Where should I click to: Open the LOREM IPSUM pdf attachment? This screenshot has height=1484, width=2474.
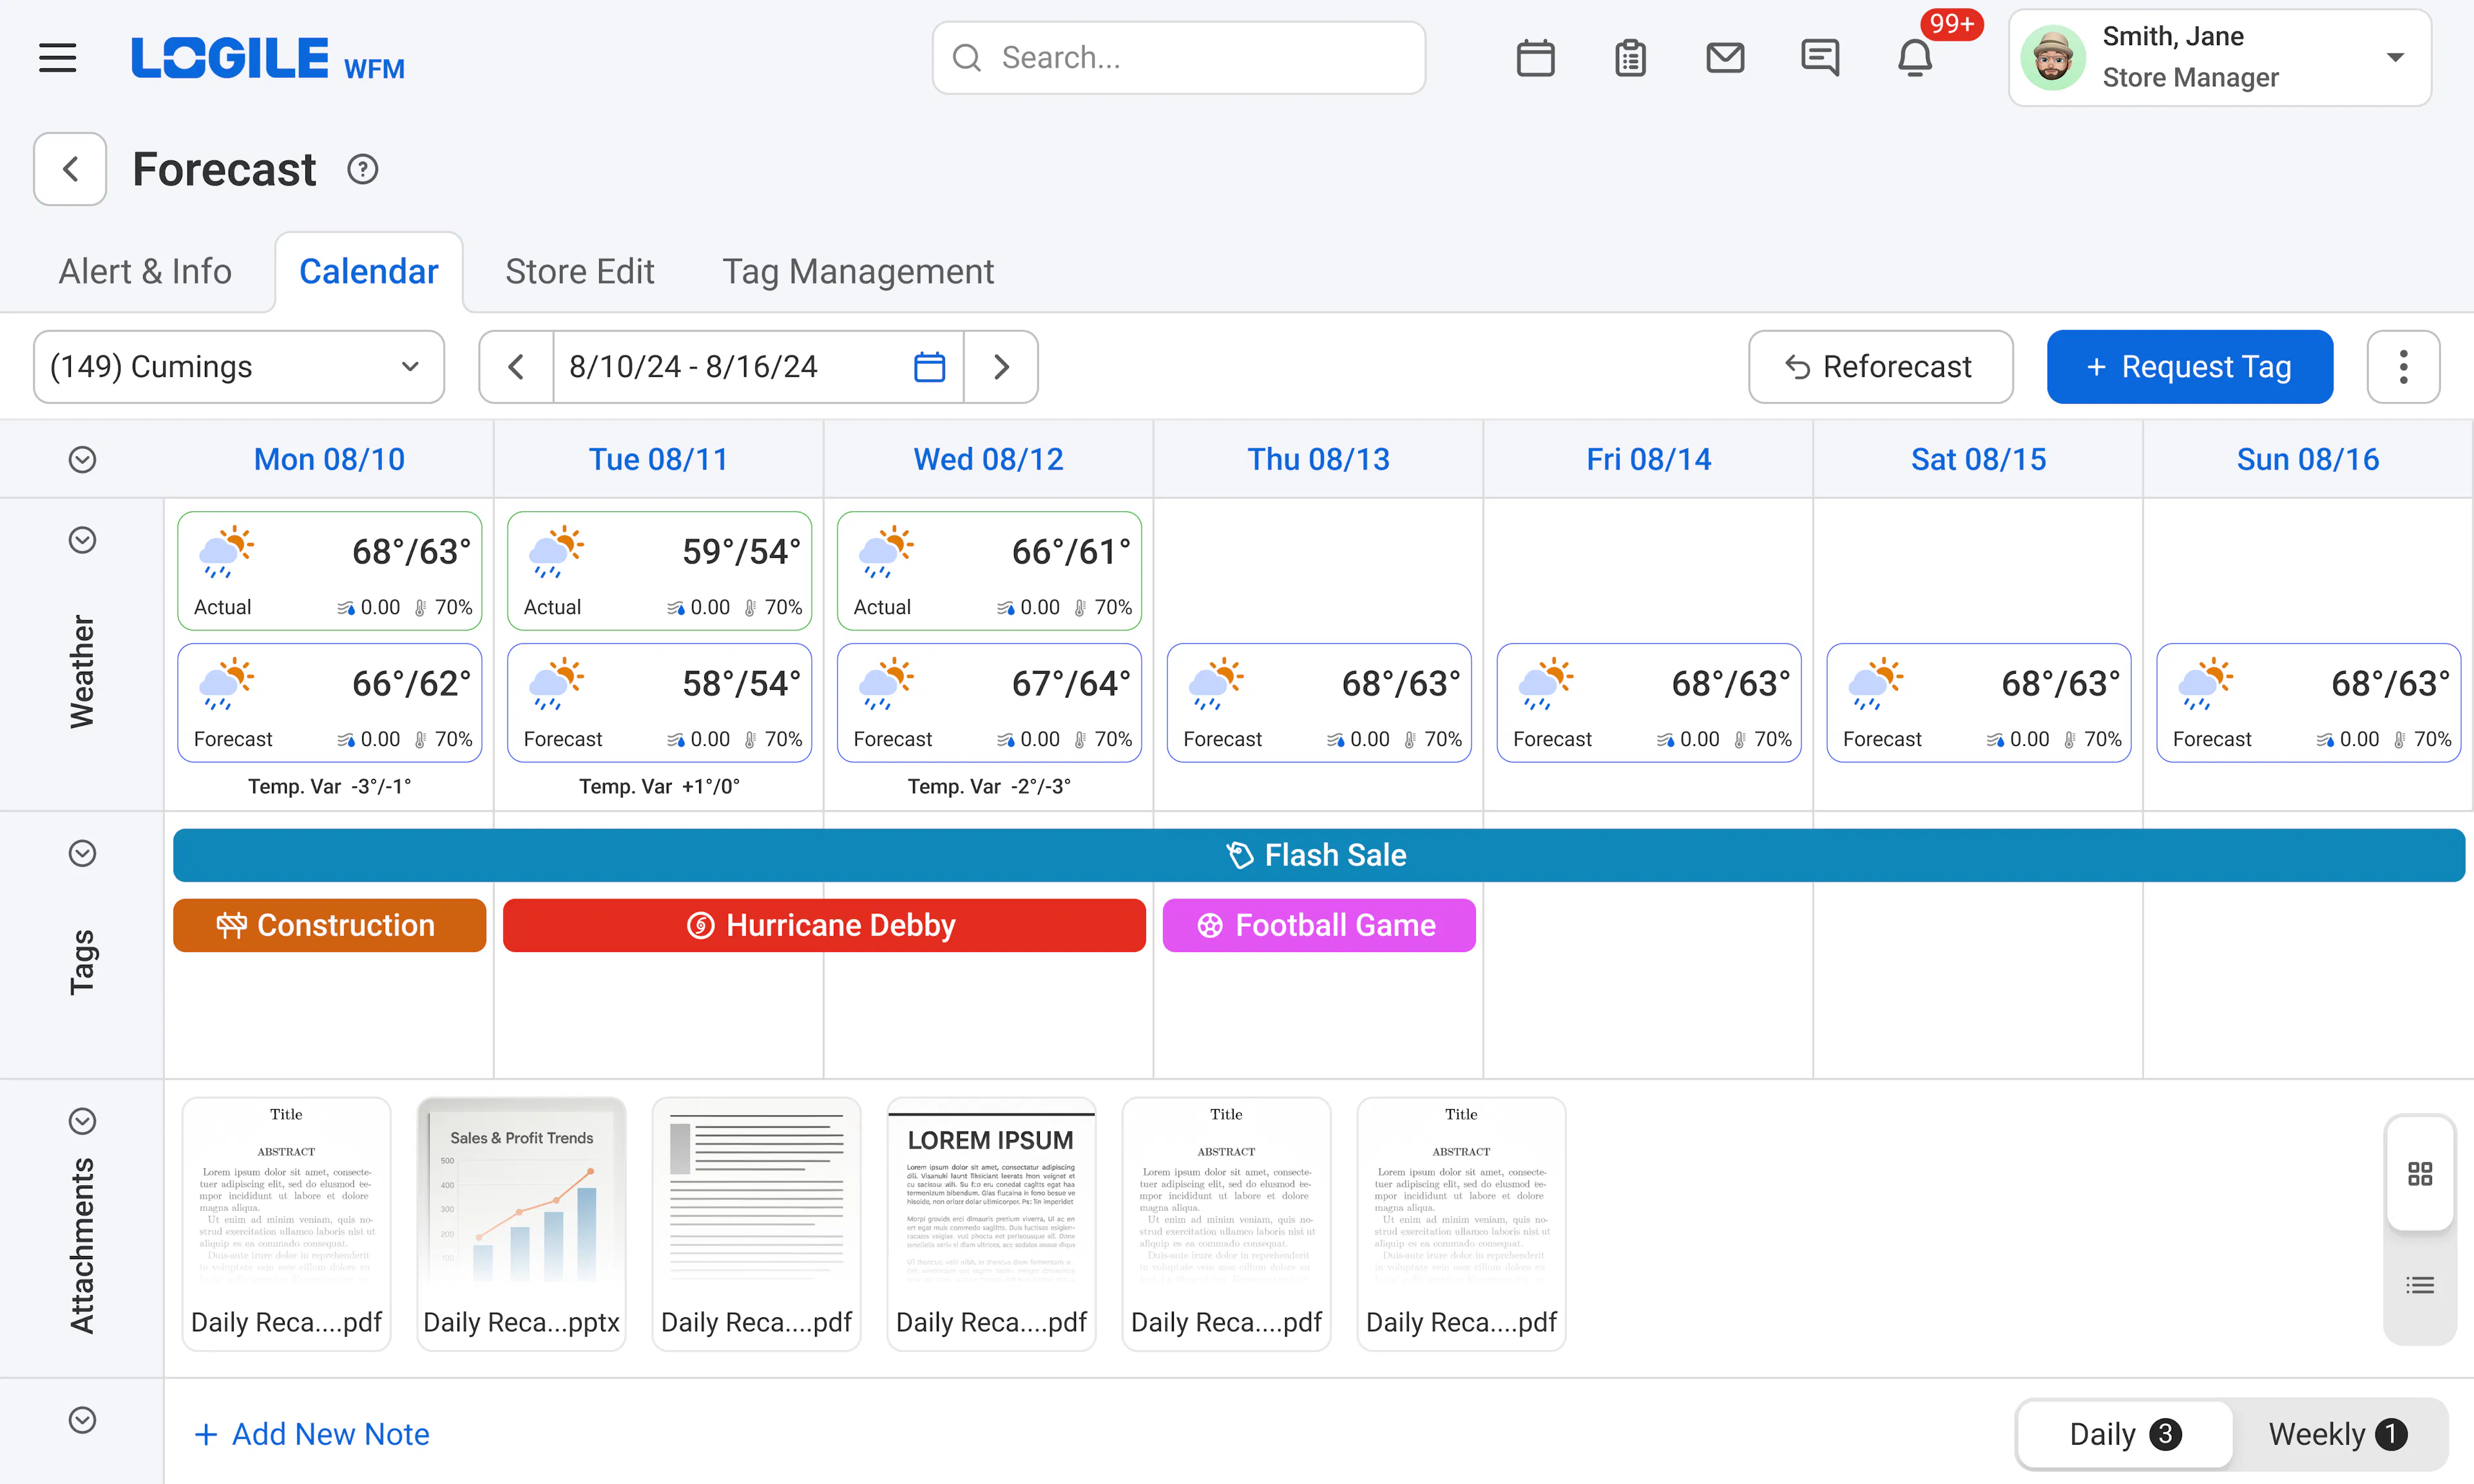991,1224
